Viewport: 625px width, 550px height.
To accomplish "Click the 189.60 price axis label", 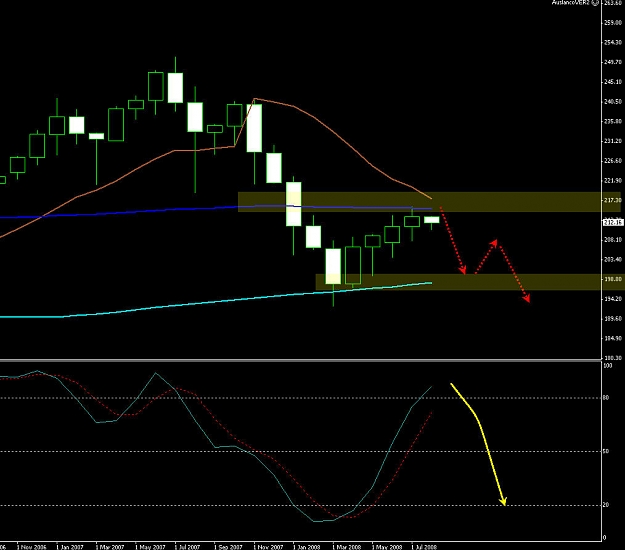I will click(613, 319).
